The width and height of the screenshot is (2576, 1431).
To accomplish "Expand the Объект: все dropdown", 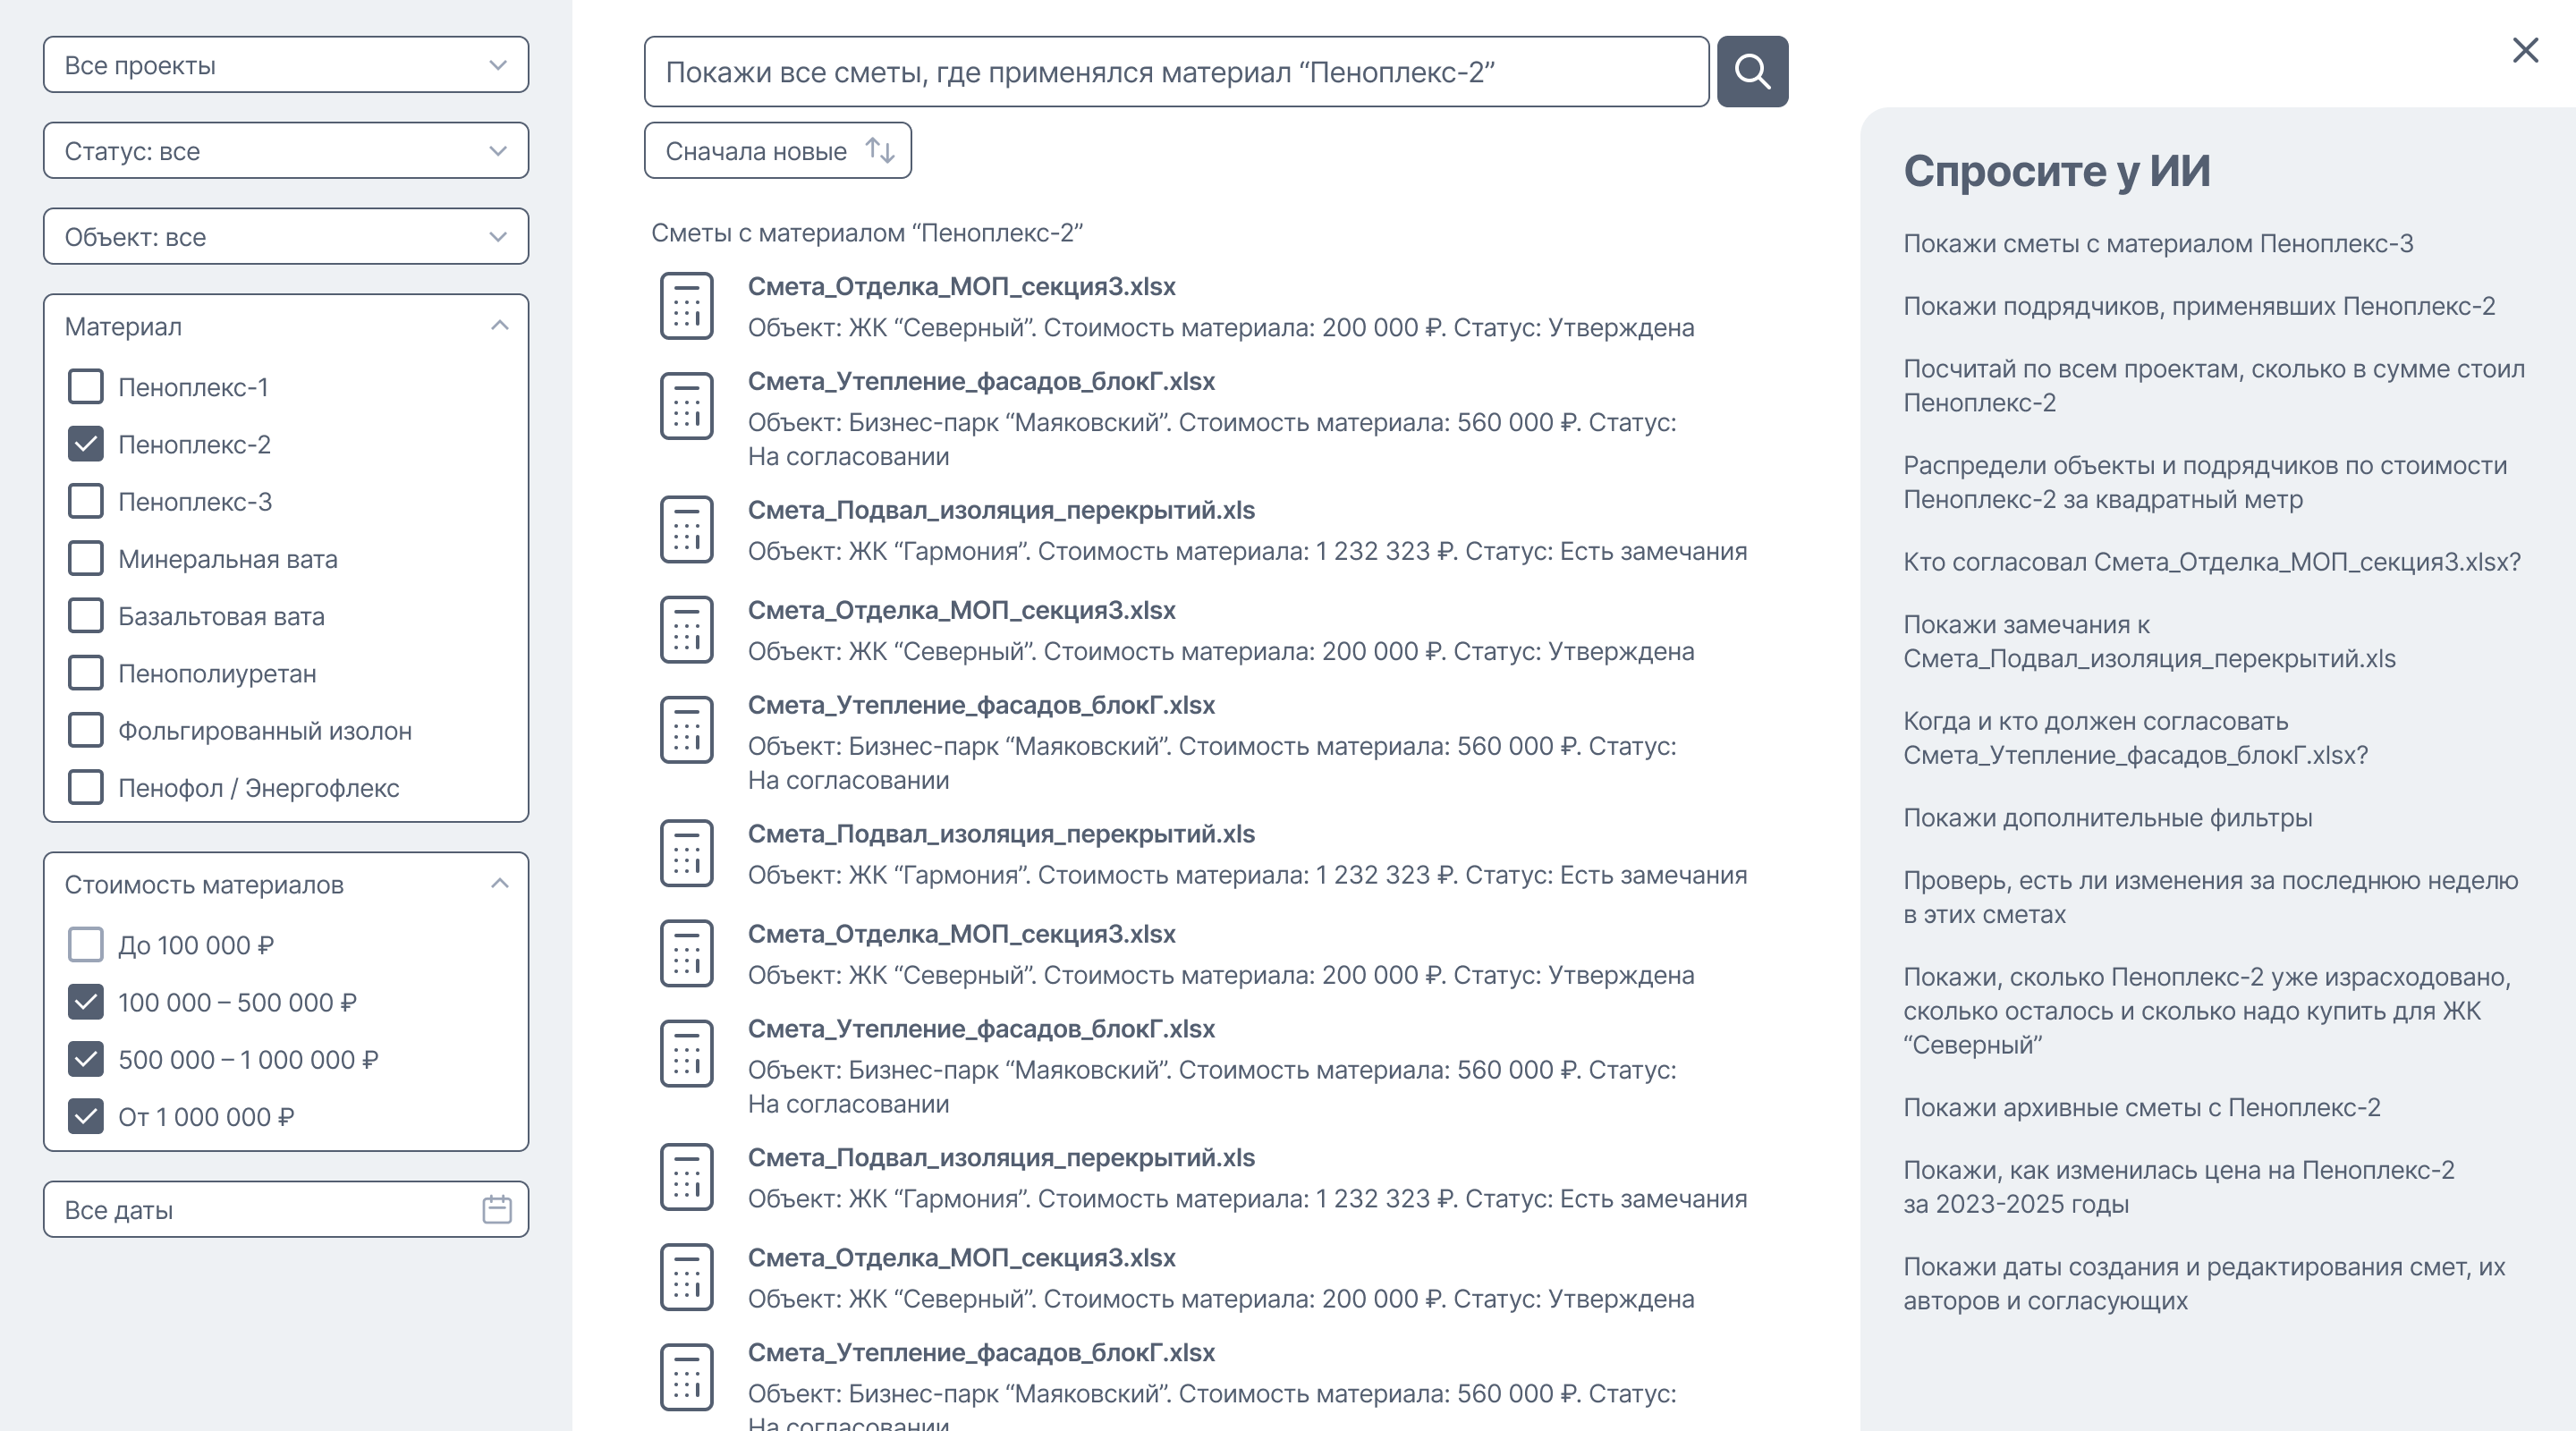I will [x=286, y=237].
